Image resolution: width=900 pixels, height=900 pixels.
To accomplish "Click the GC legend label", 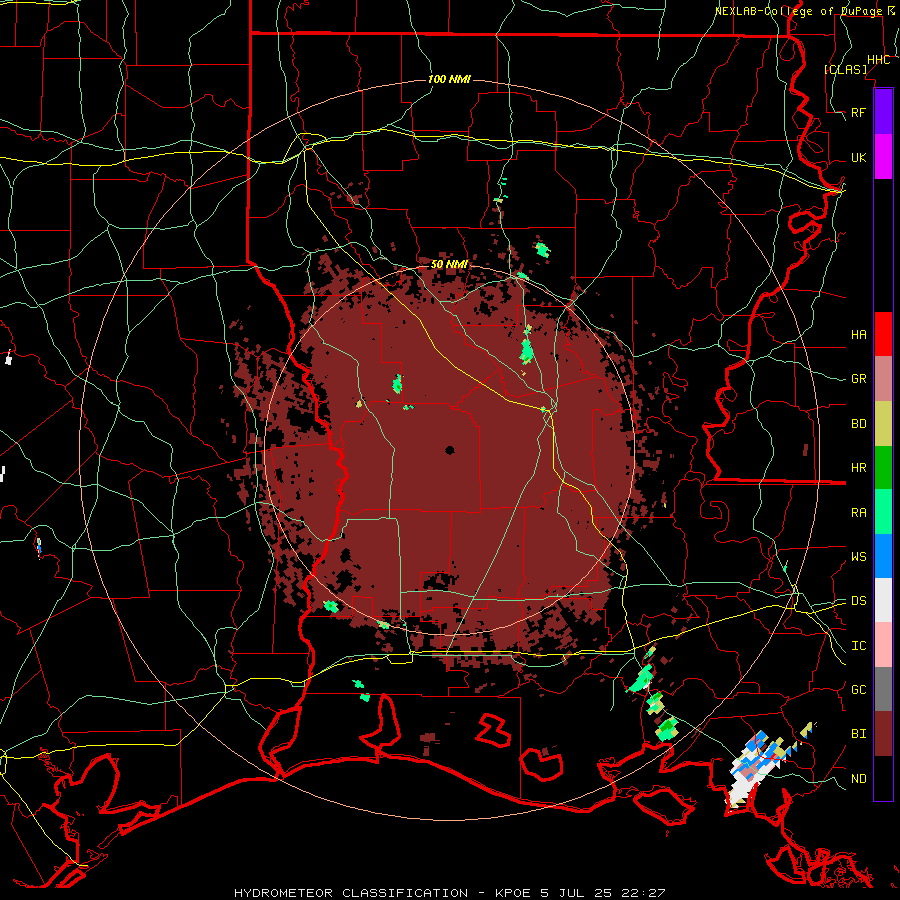I will pos(858,690).
